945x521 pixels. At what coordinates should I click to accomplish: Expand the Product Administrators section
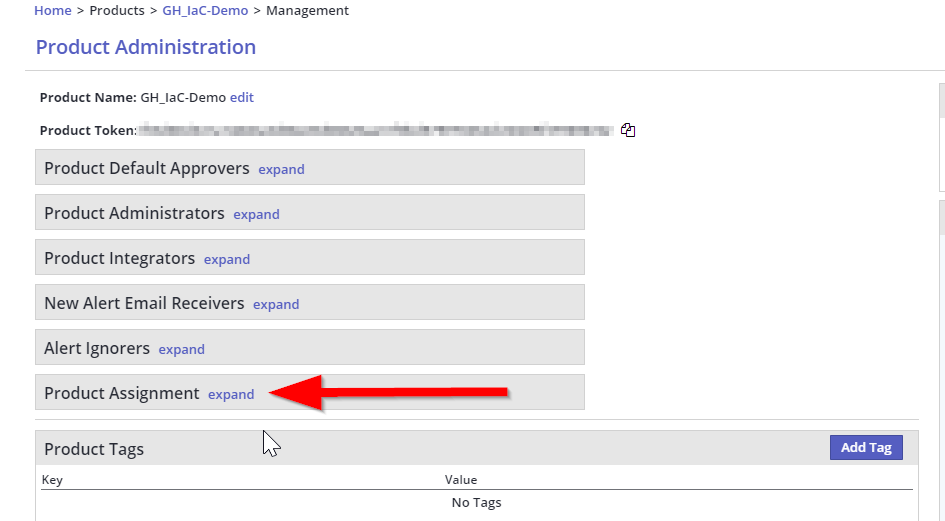click(x=256, y=215)
